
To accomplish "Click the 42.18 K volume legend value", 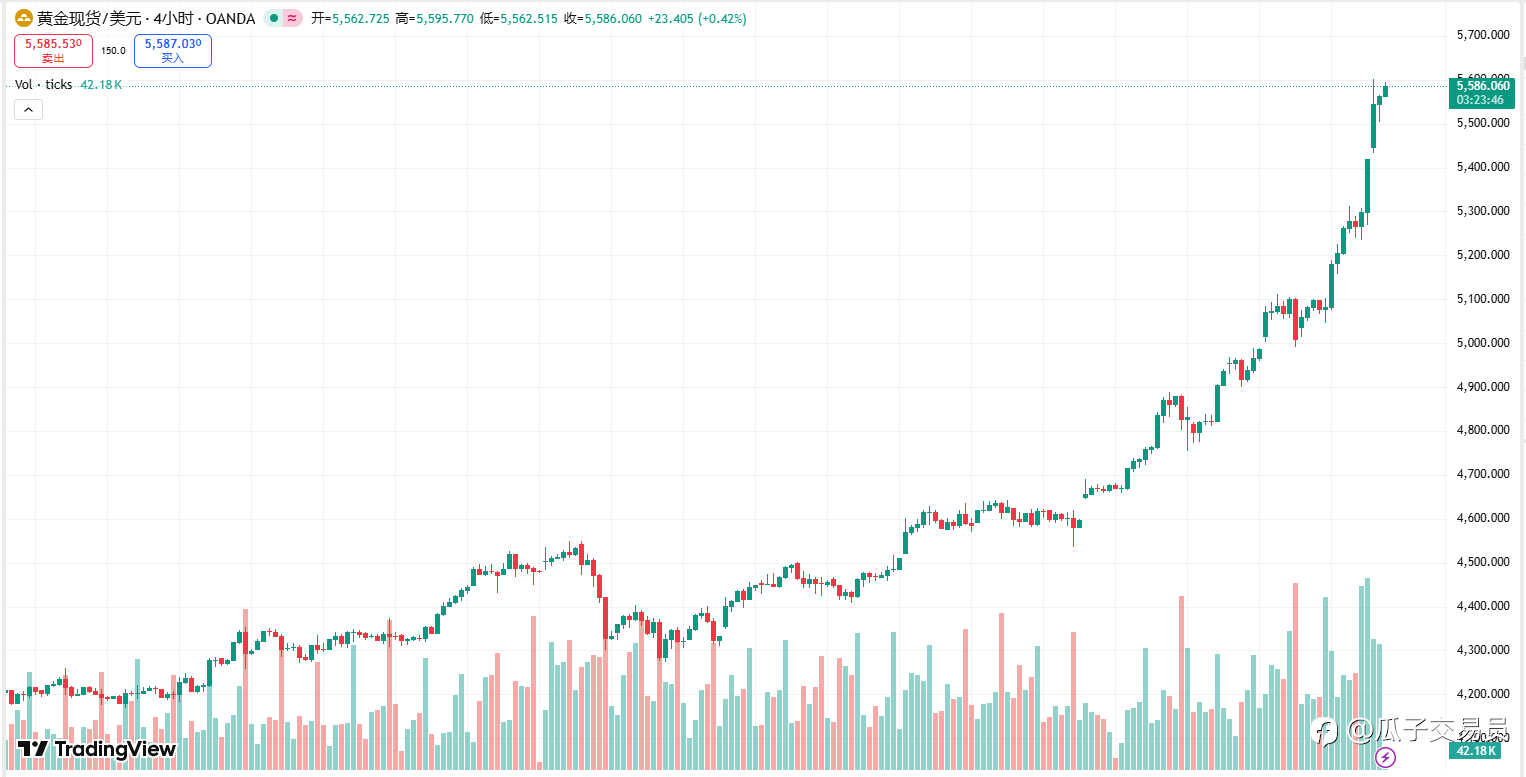I will [x=101, y=85].
